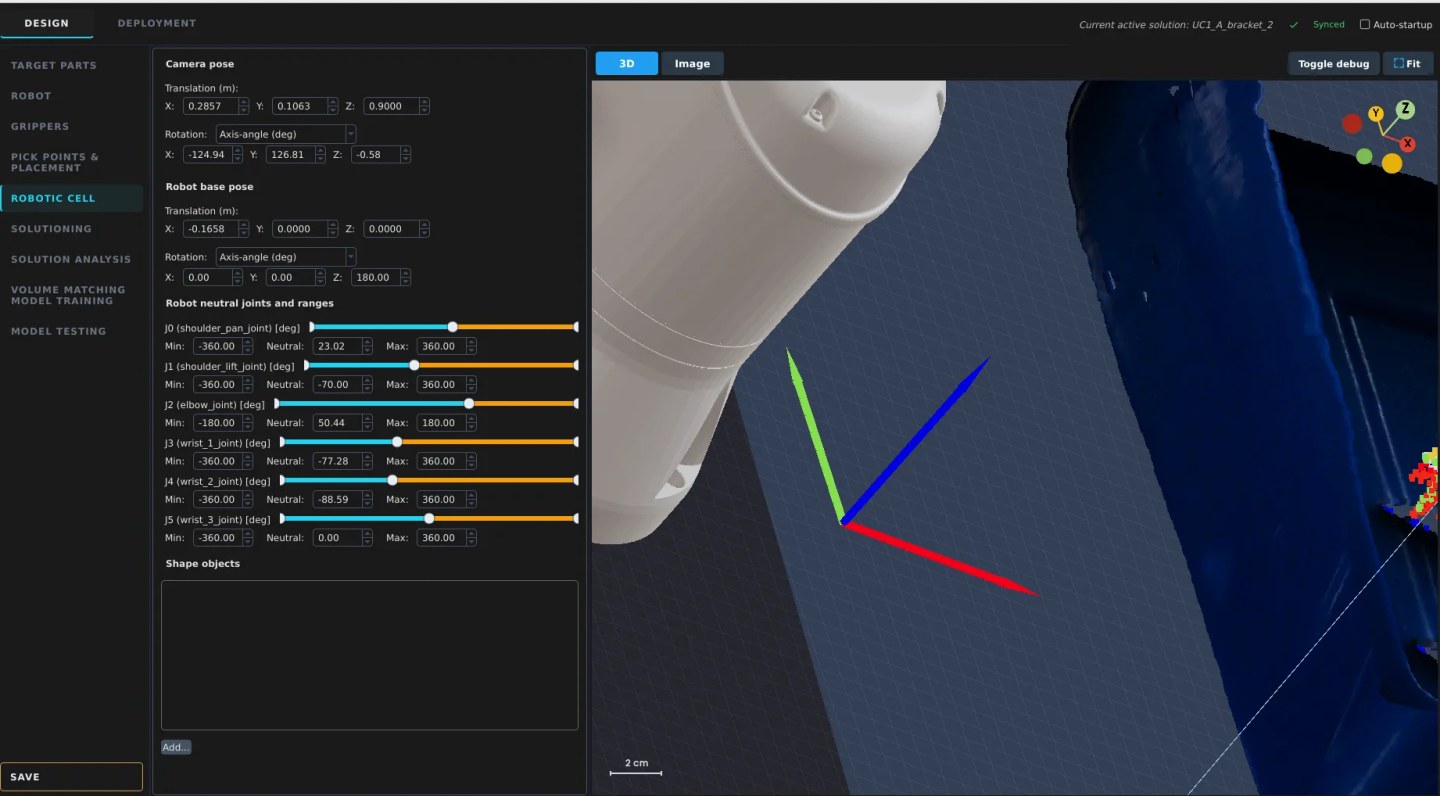Select the 3D view tab
Image resolution: width=1440 pixels, height=796 pixels.
tap(627, 64)
